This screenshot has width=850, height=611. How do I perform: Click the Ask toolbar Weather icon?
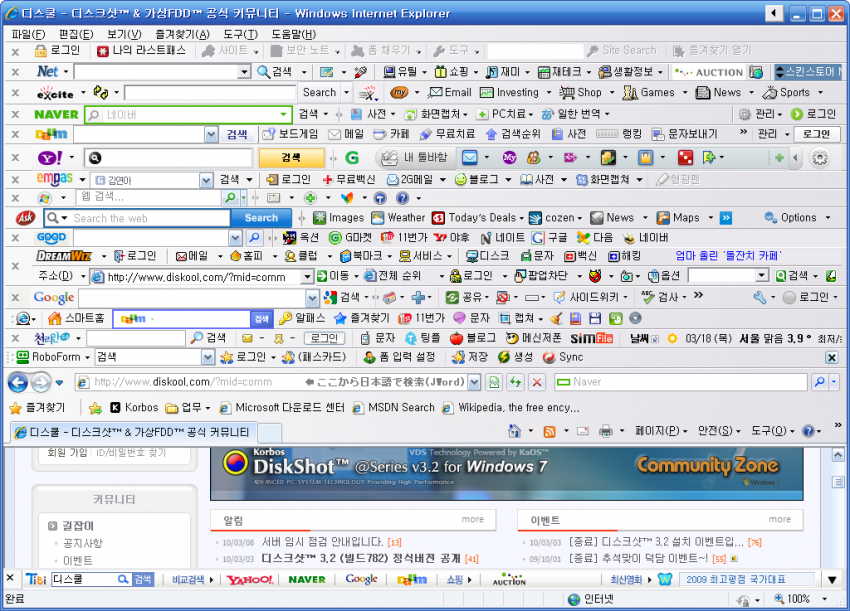pyautogui.click(x=378, y=218)
